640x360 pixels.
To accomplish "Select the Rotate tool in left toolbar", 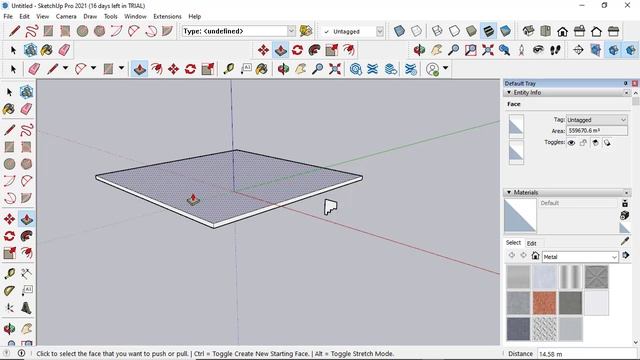I will coord(9,236).
